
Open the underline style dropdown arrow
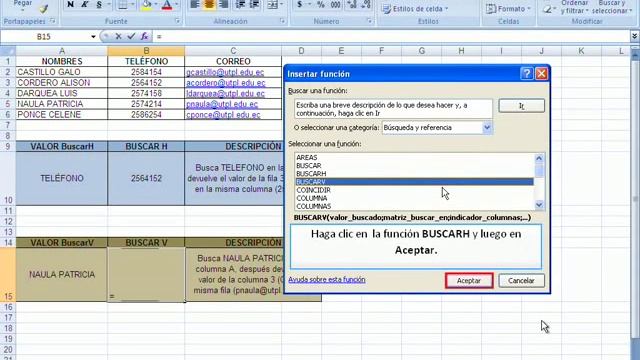pos(109,4)
